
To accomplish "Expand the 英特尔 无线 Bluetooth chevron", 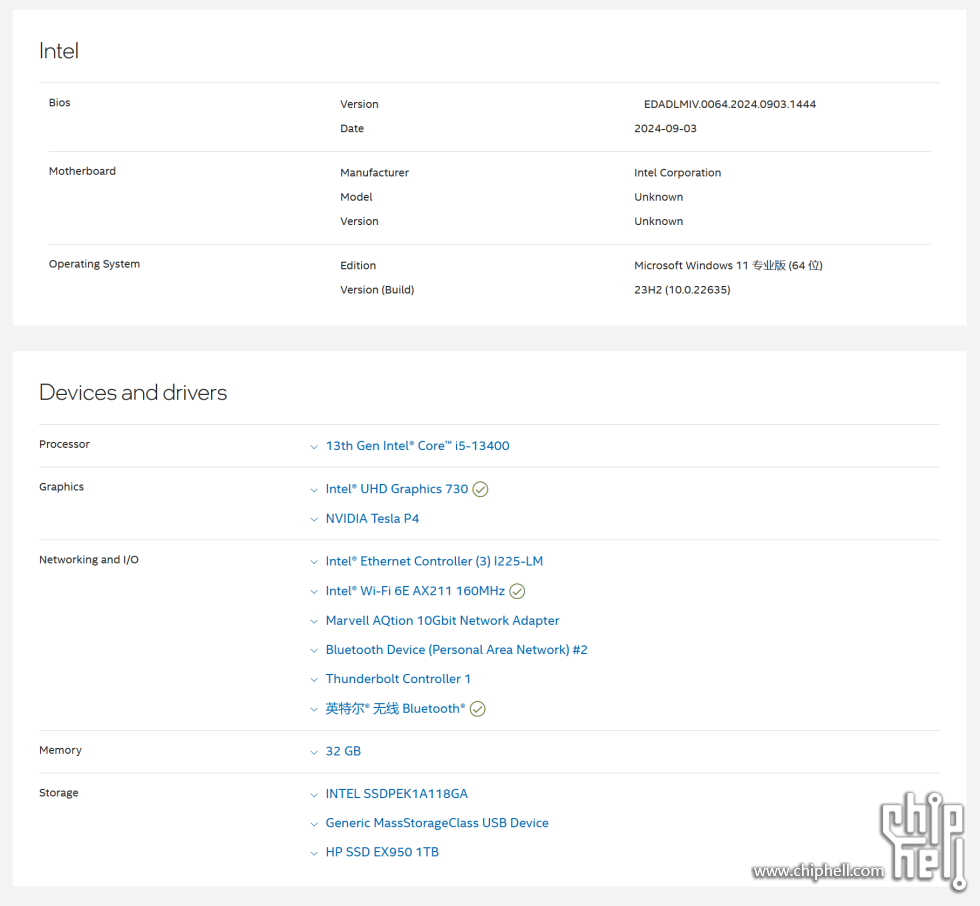I will pos(314,709).
